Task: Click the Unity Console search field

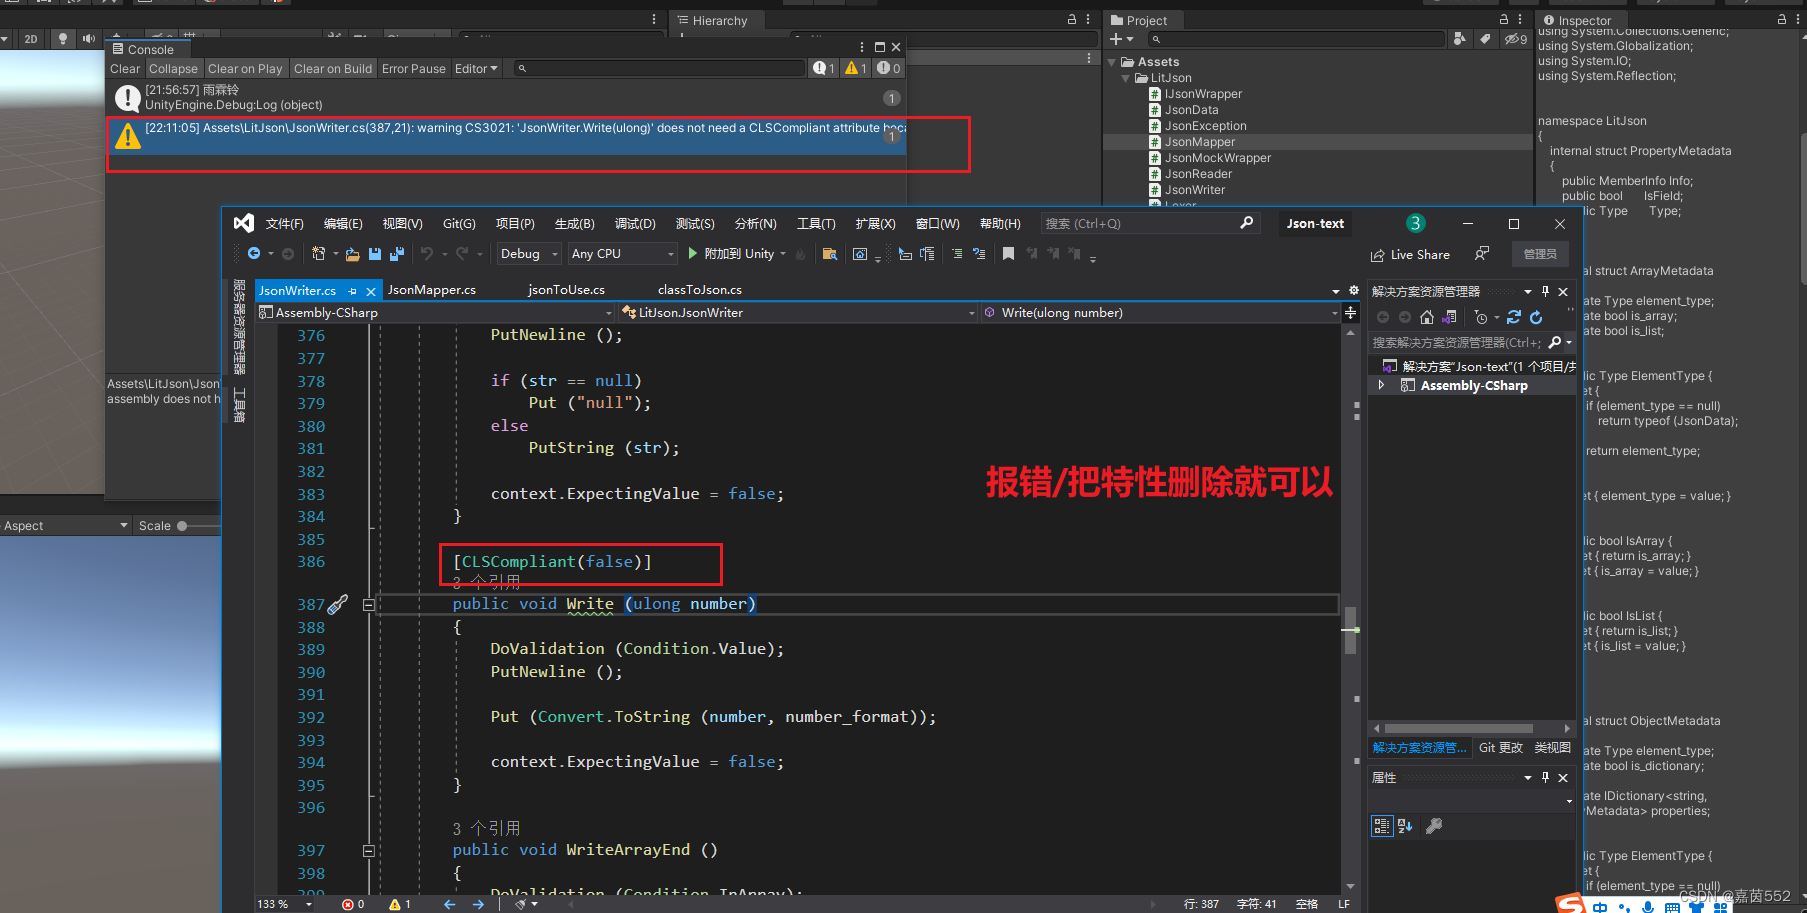Action: pos(659,68)
